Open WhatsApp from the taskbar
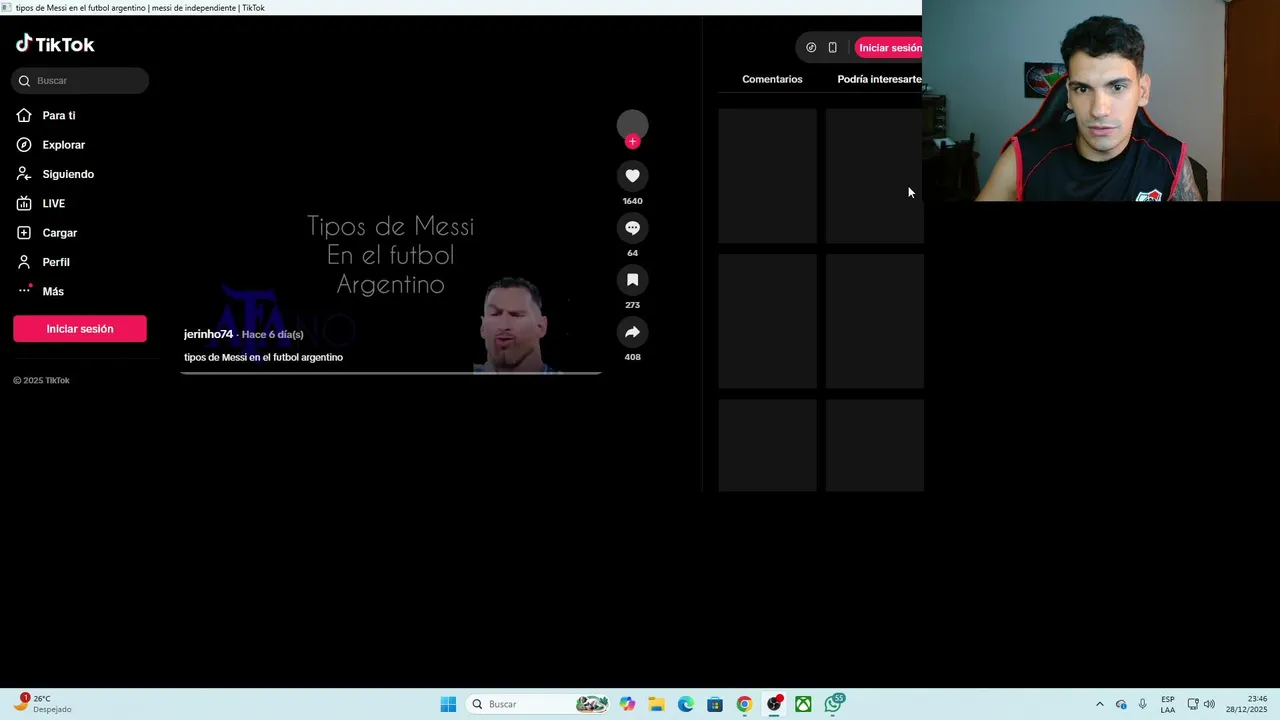Viewport: 1280px width, 720px height. 834,704
